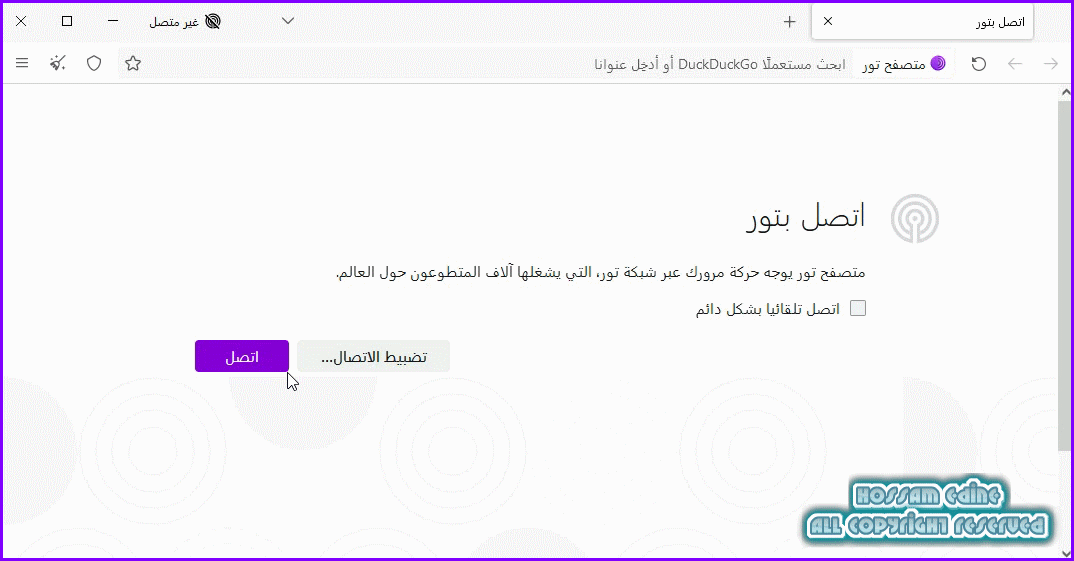Go back with the left arrow

coord(1015,64)
